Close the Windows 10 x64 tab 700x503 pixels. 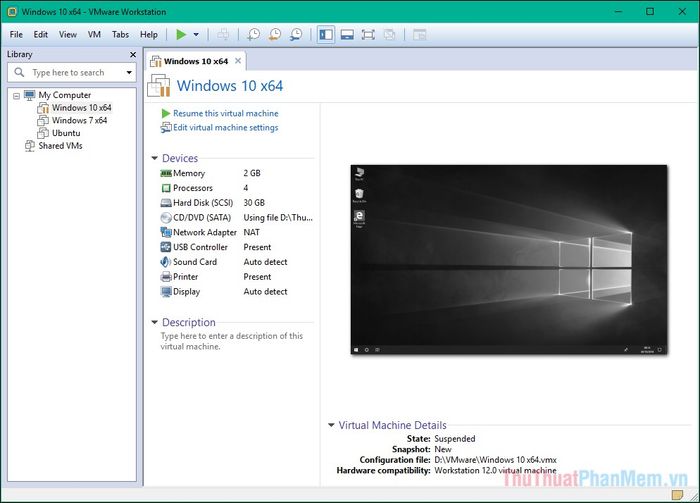(x=238, y=61)
